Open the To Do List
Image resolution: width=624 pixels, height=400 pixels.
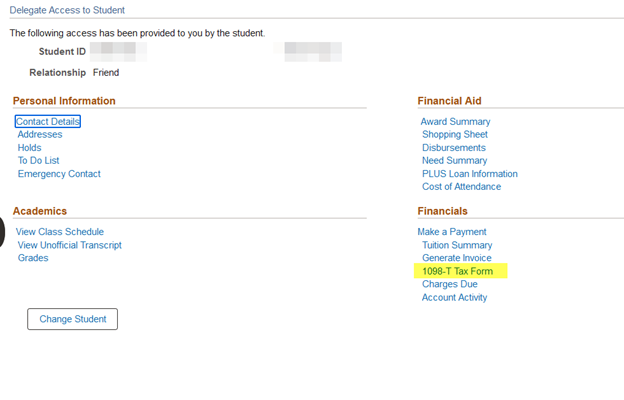coord(39,161)
